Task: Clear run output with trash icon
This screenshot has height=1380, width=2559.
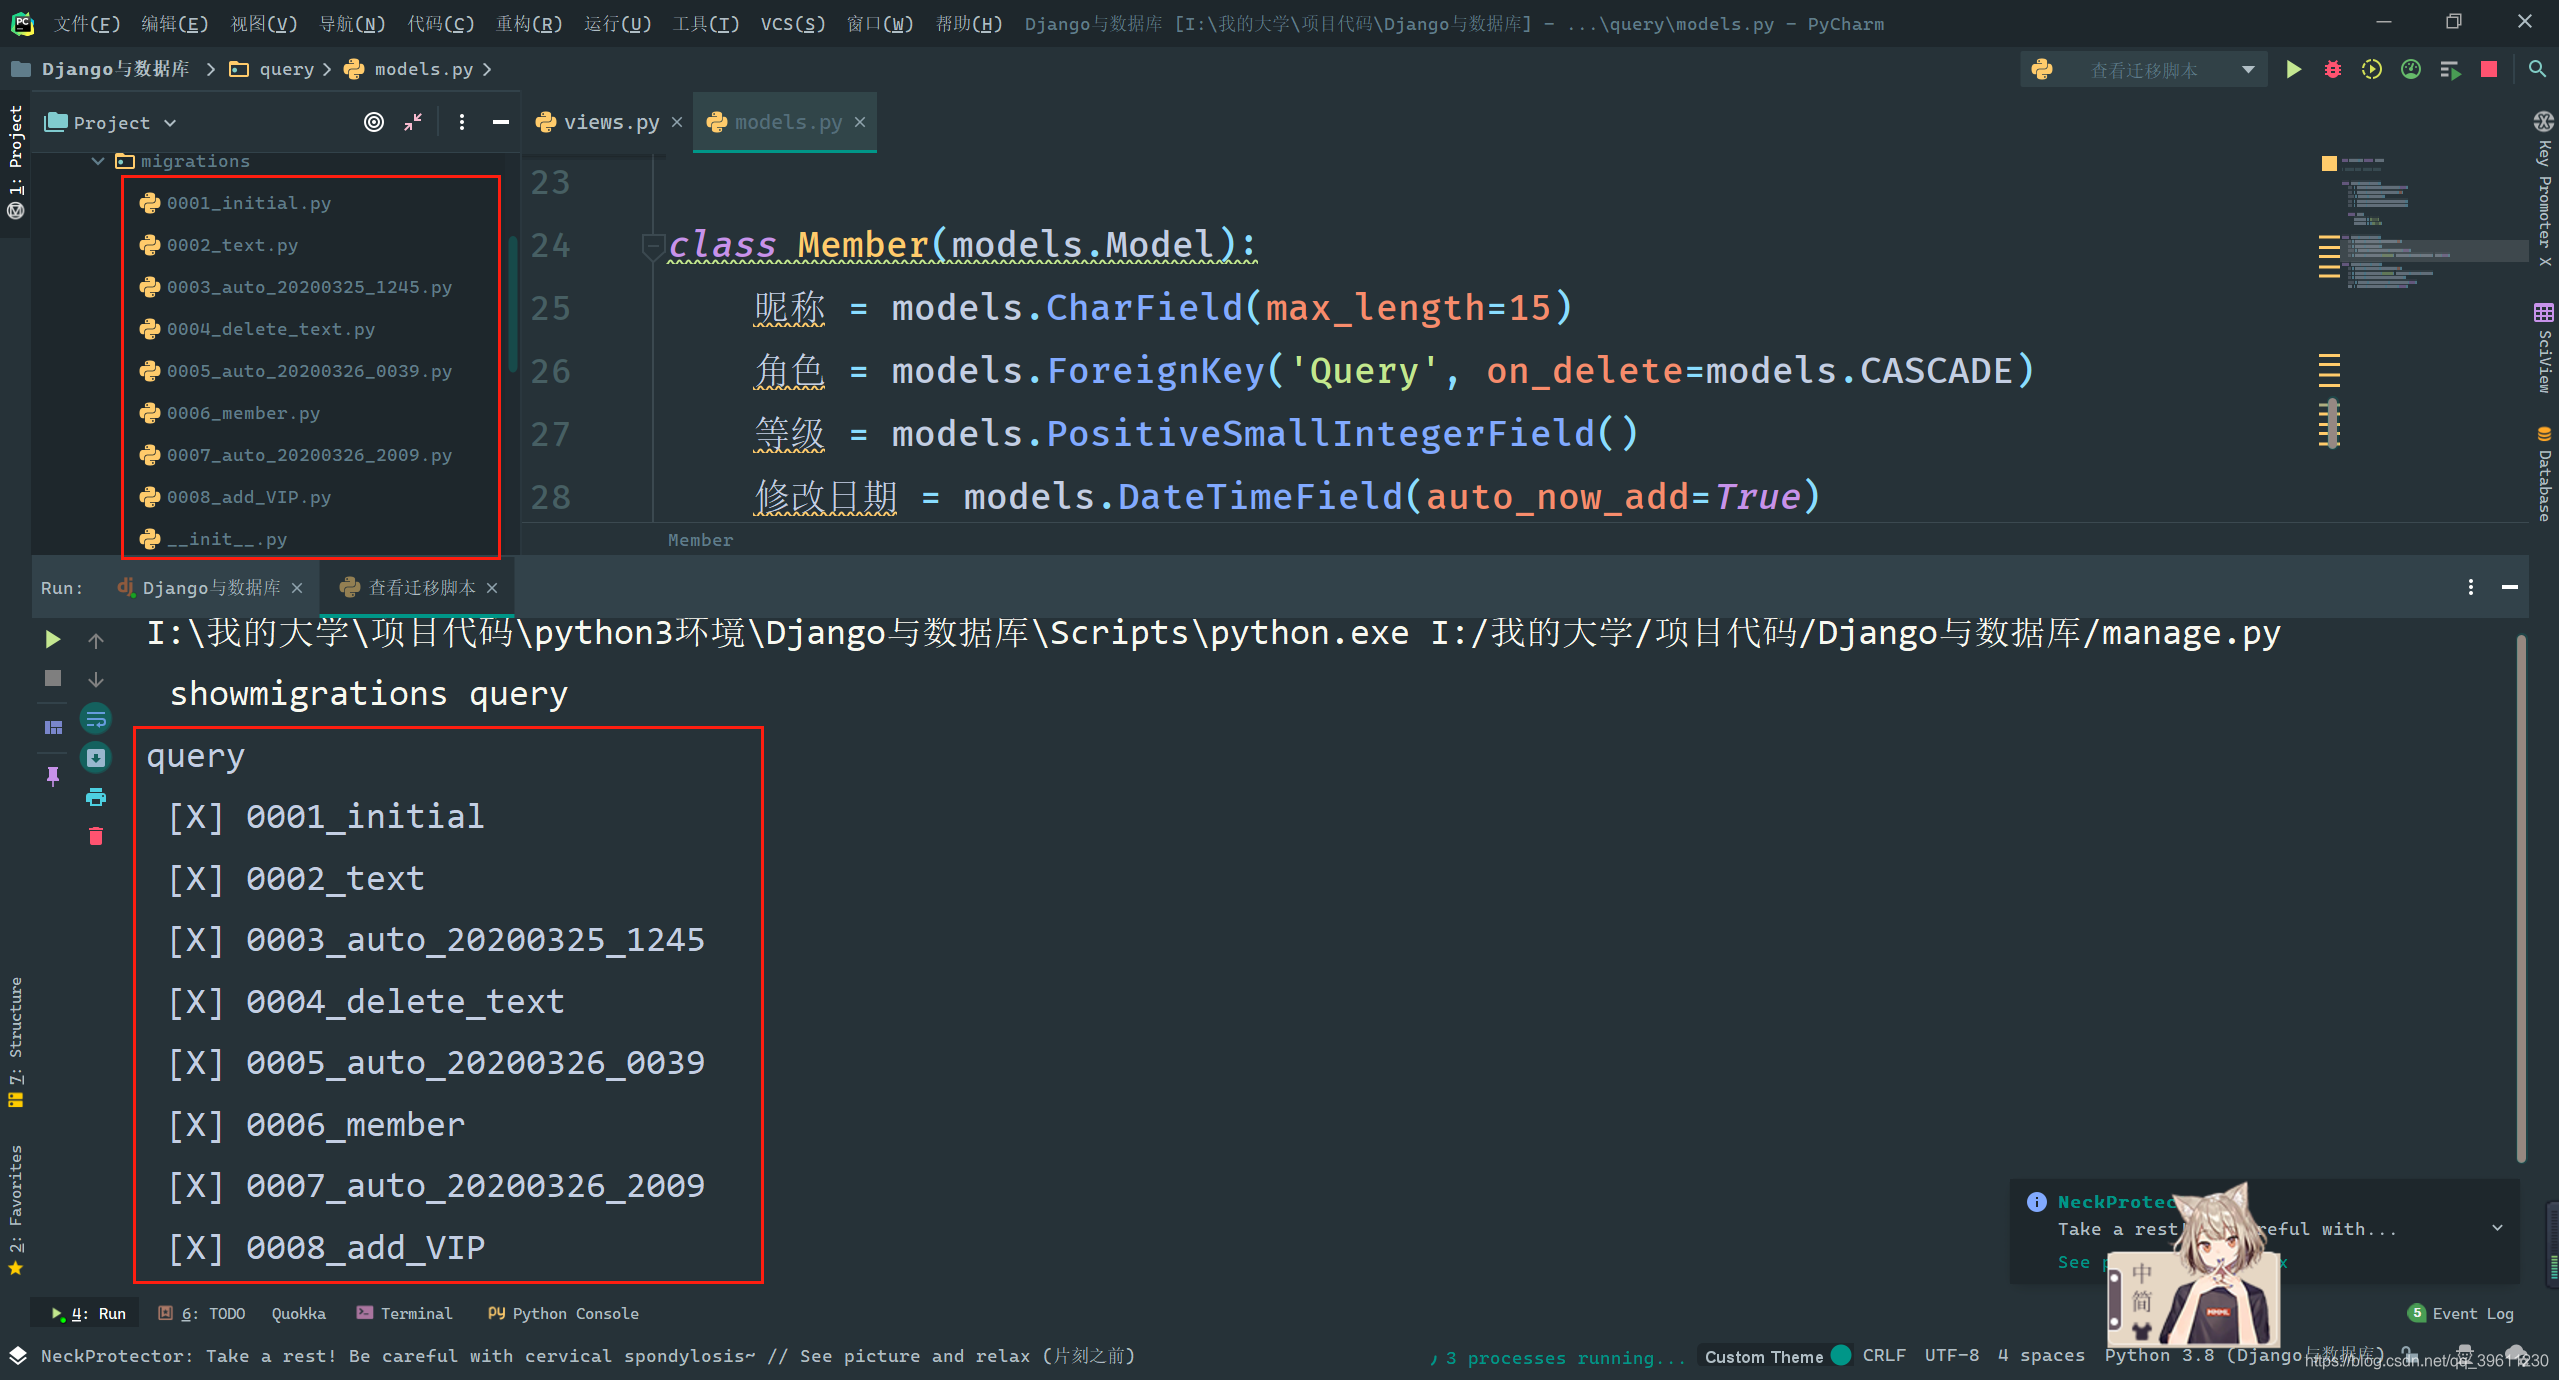Action: [x=96, y=836]
